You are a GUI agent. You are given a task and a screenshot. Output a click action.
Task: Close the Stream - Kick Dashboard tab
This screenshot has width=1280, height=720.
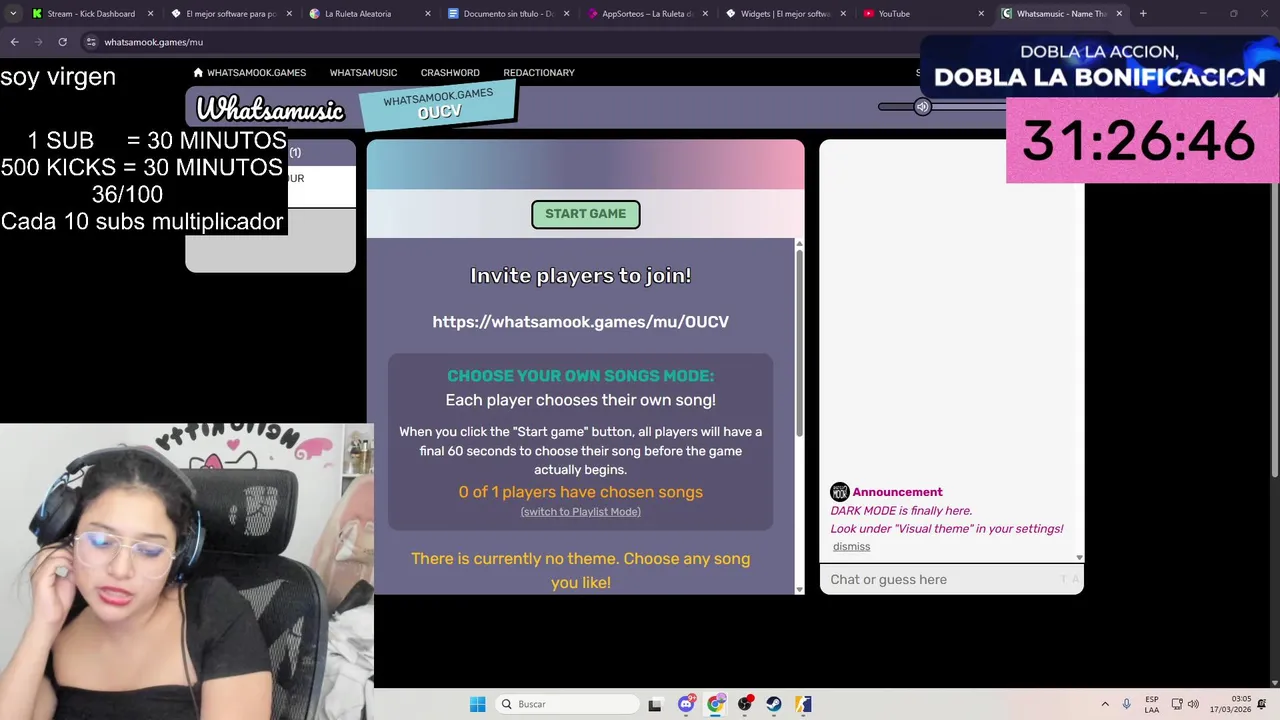coord(151,14)
